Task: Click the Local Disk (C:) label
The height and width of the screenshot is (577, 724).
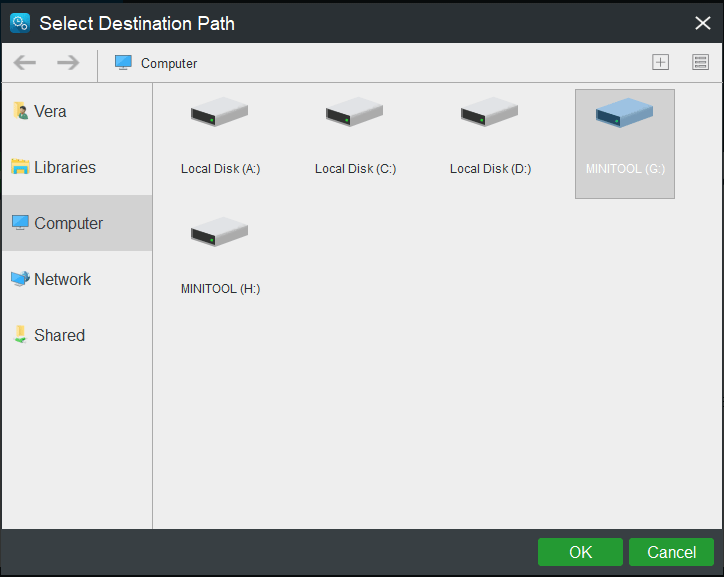Action: click(356, 169)
